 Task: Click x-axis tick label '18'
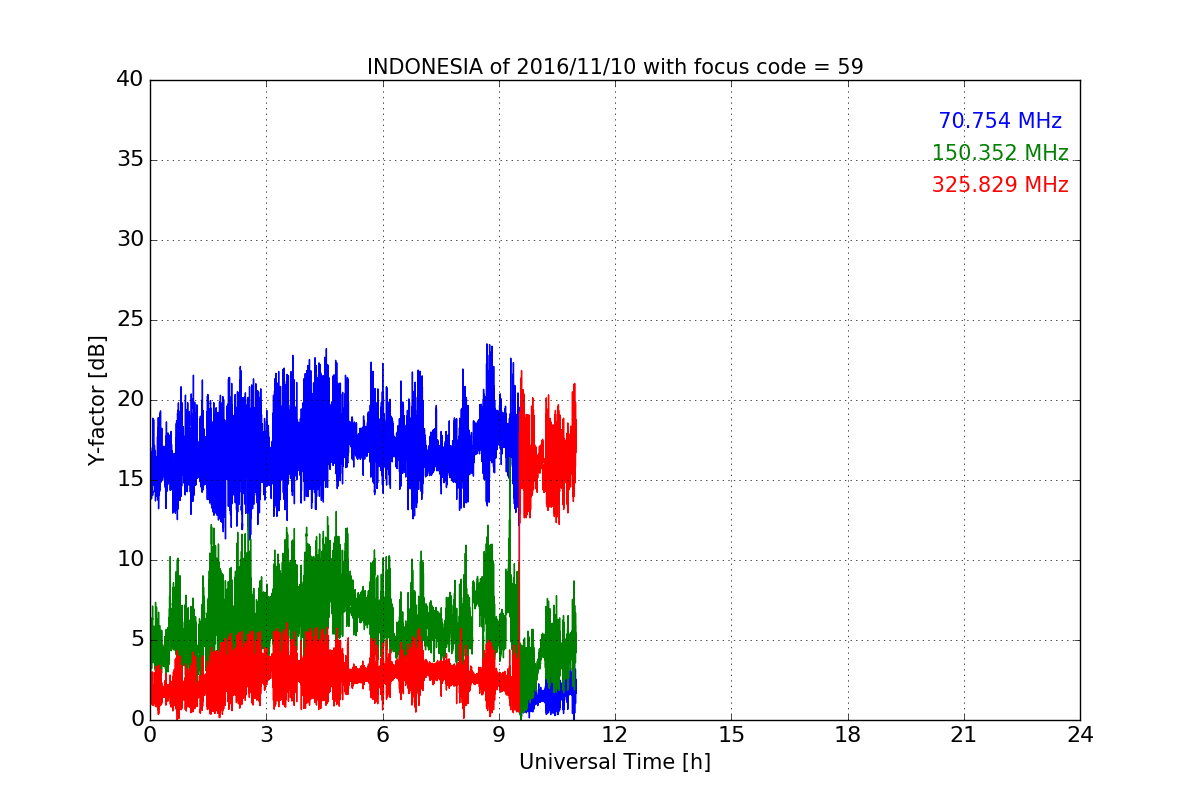pyautogui.click(x=848, y=735)
